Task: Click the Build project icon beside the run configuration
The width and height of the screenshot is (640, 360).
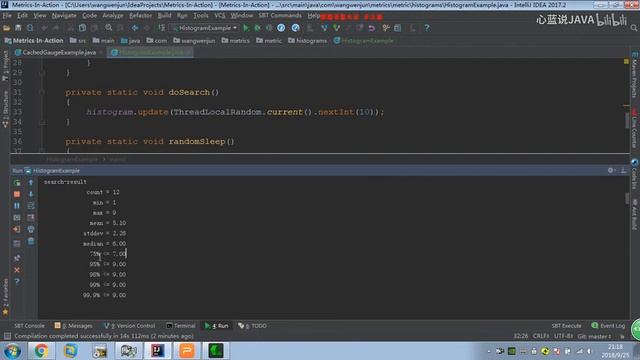Action: (162, 28)
